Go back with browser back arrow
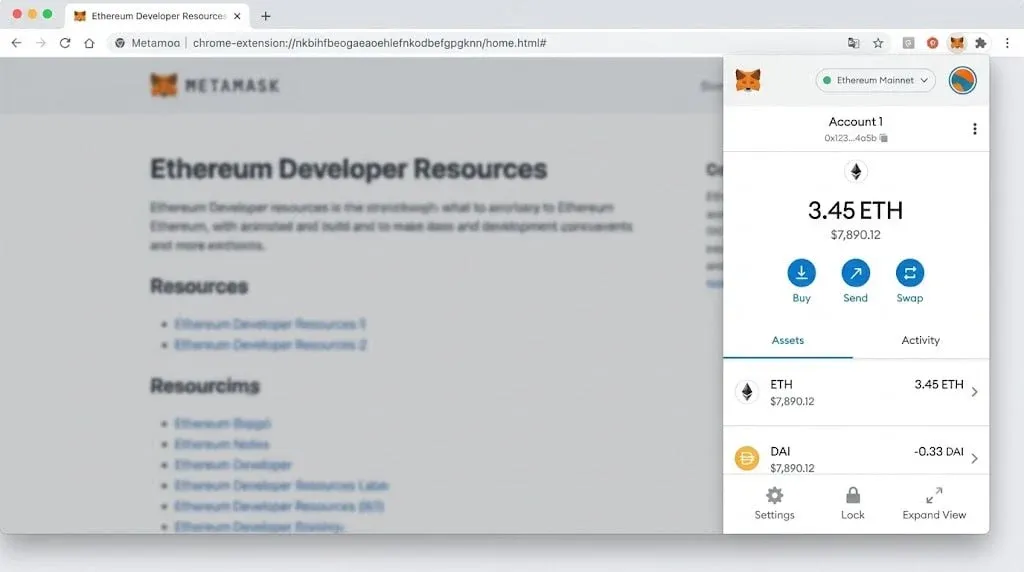 click(x=16, y=43)
